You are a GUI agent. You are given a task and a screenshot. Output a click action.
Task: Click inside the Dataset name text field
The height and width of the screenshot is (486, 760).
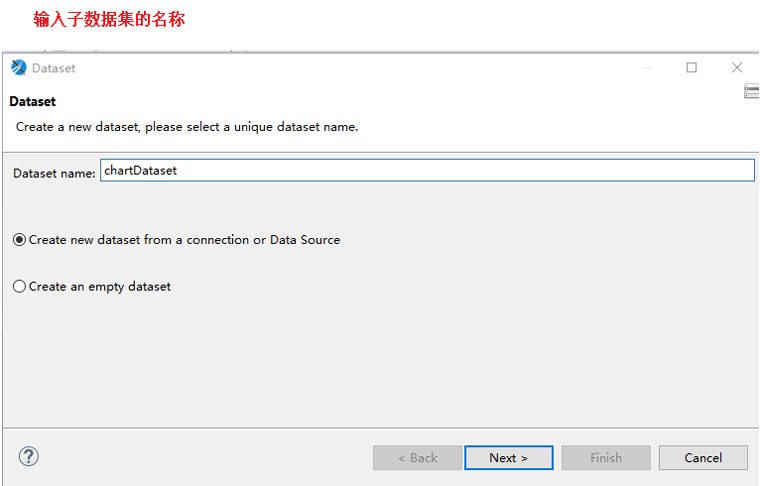(427, 171)
